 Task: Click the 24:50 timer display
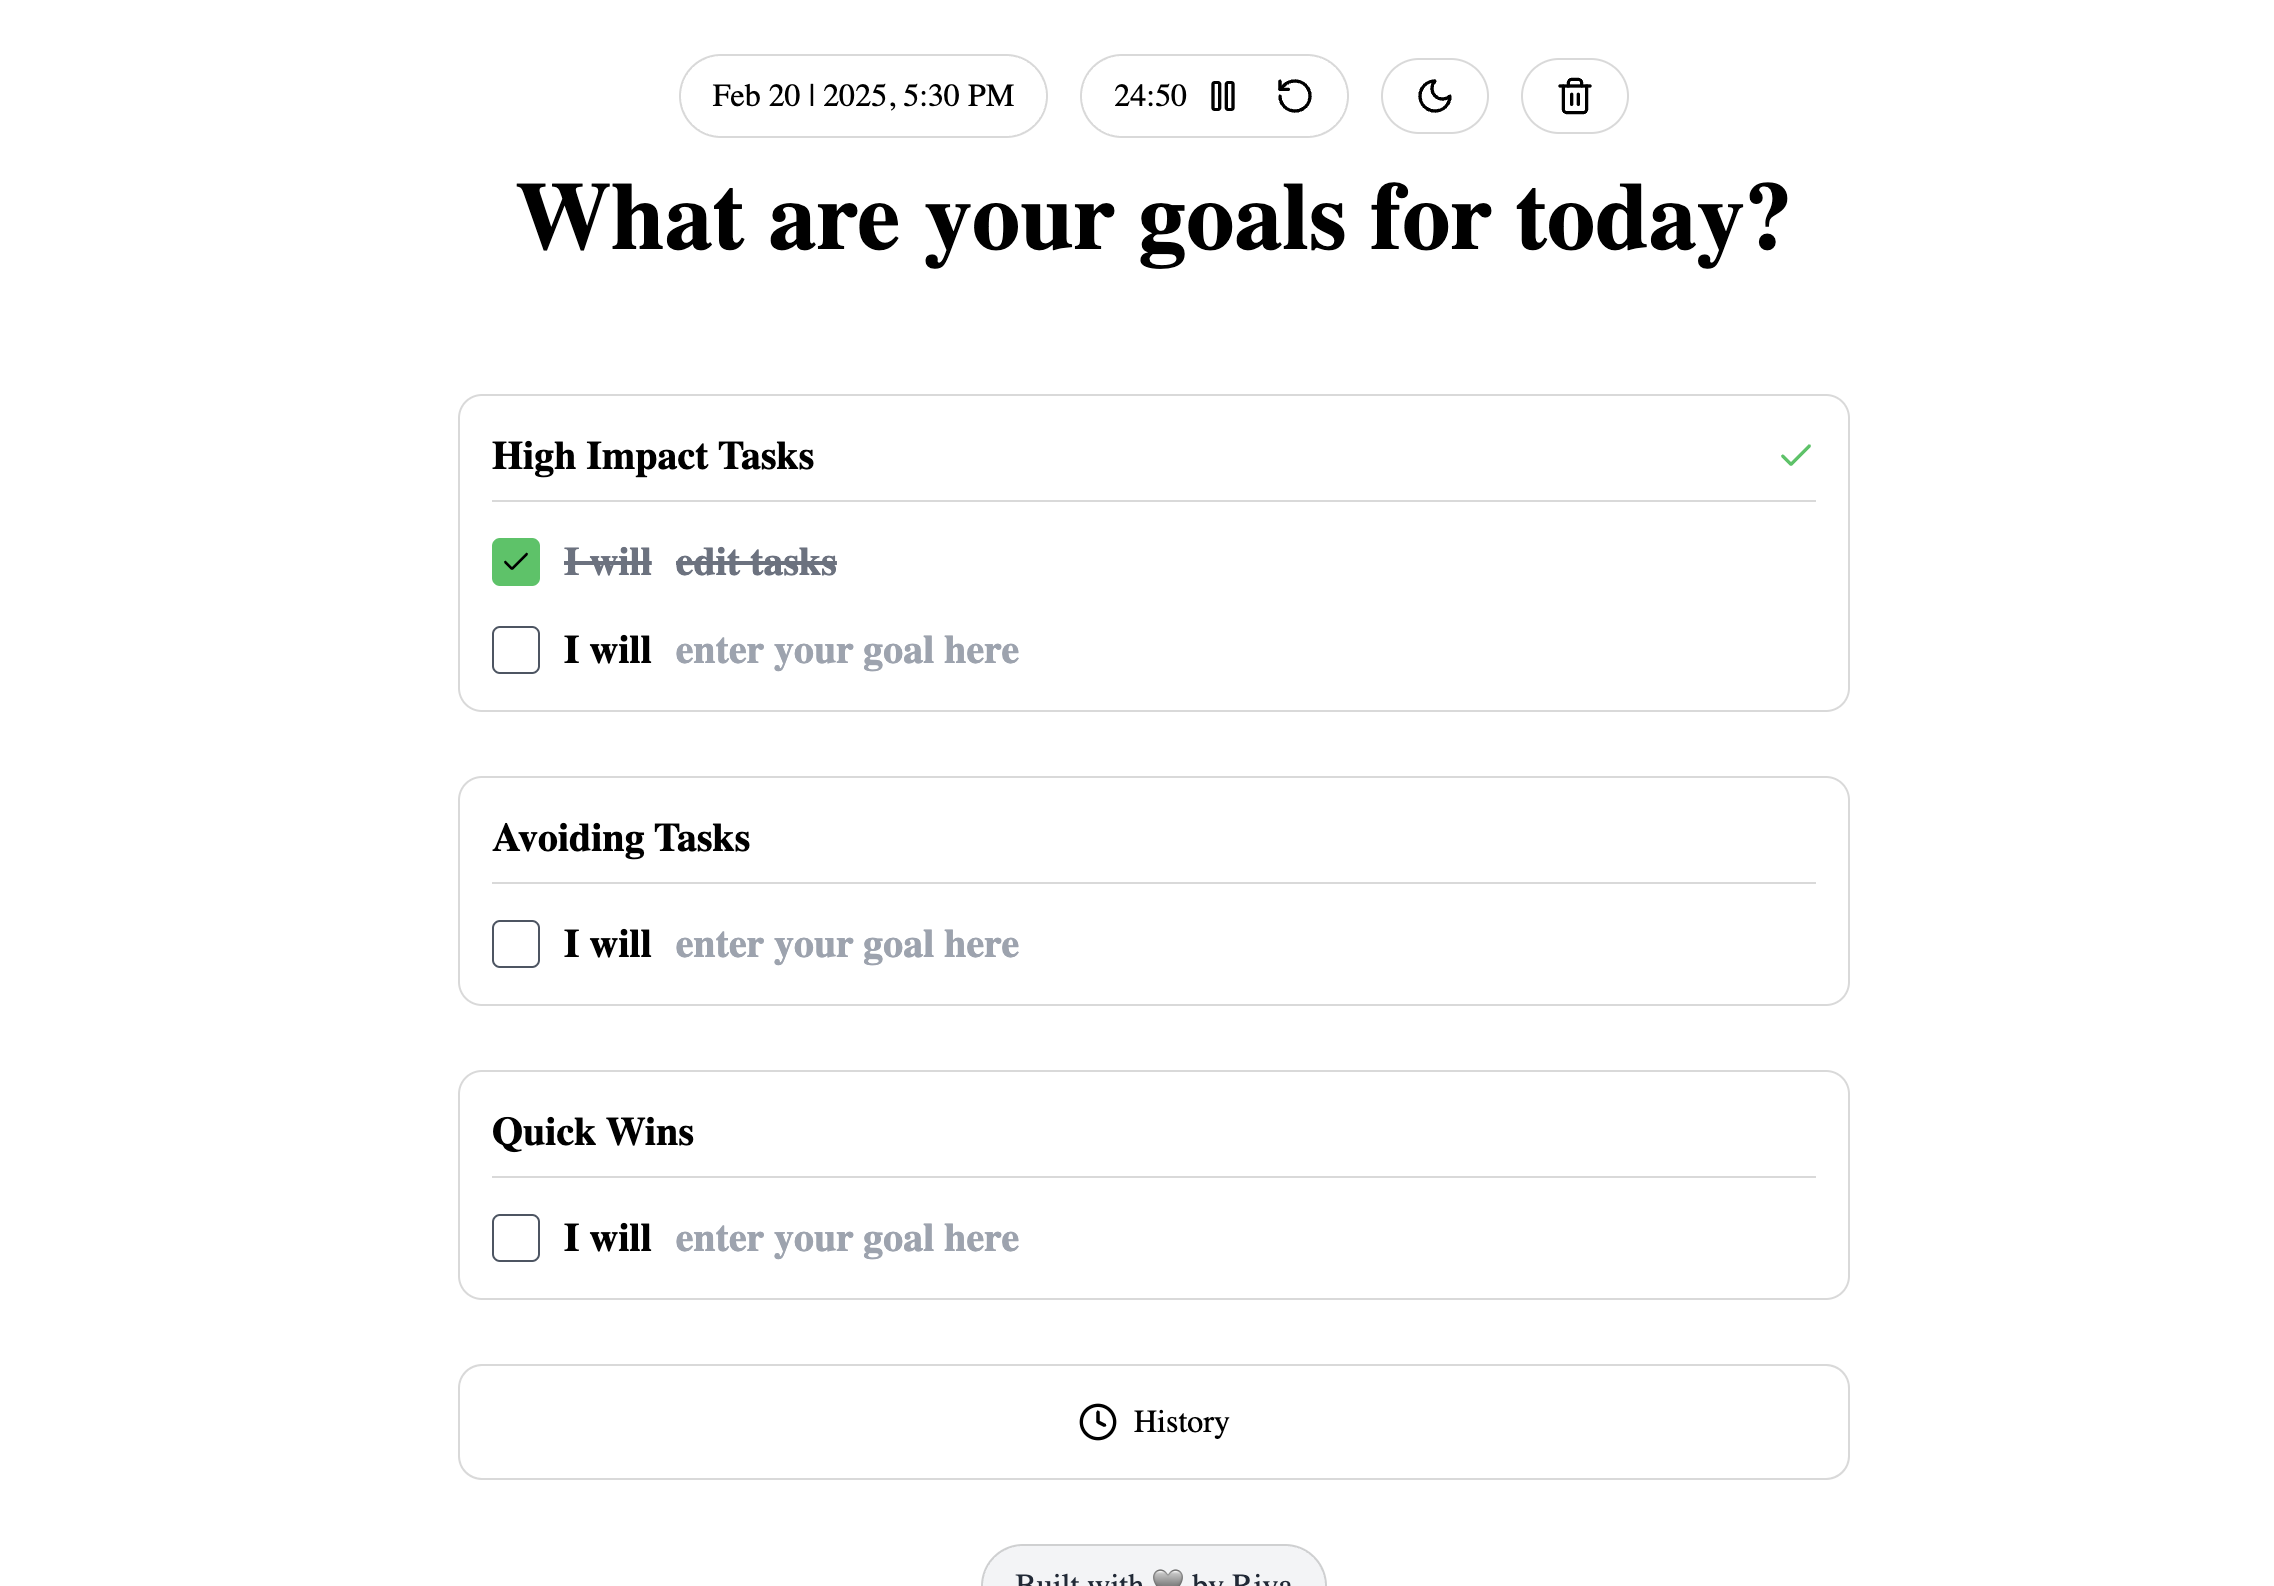coord(1150,96)
